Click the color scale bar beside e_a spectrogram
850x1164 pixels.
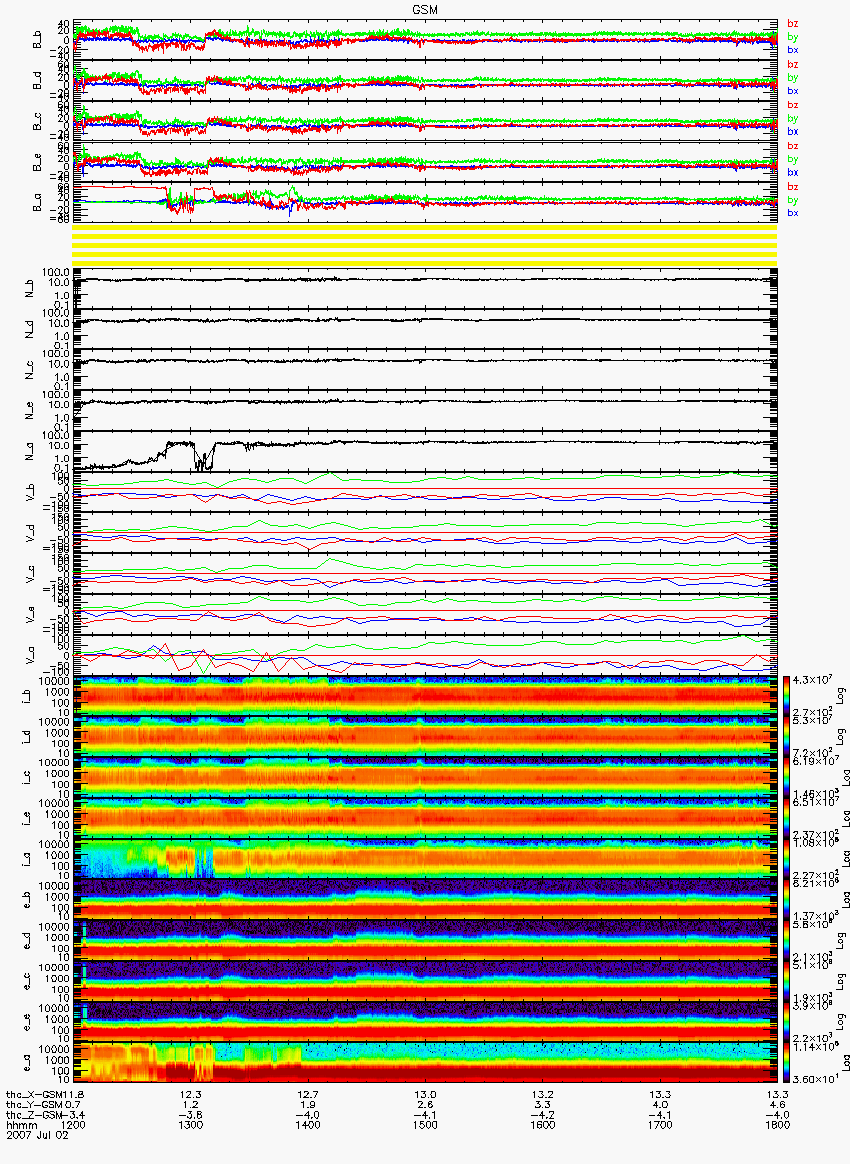point(787,1062)
